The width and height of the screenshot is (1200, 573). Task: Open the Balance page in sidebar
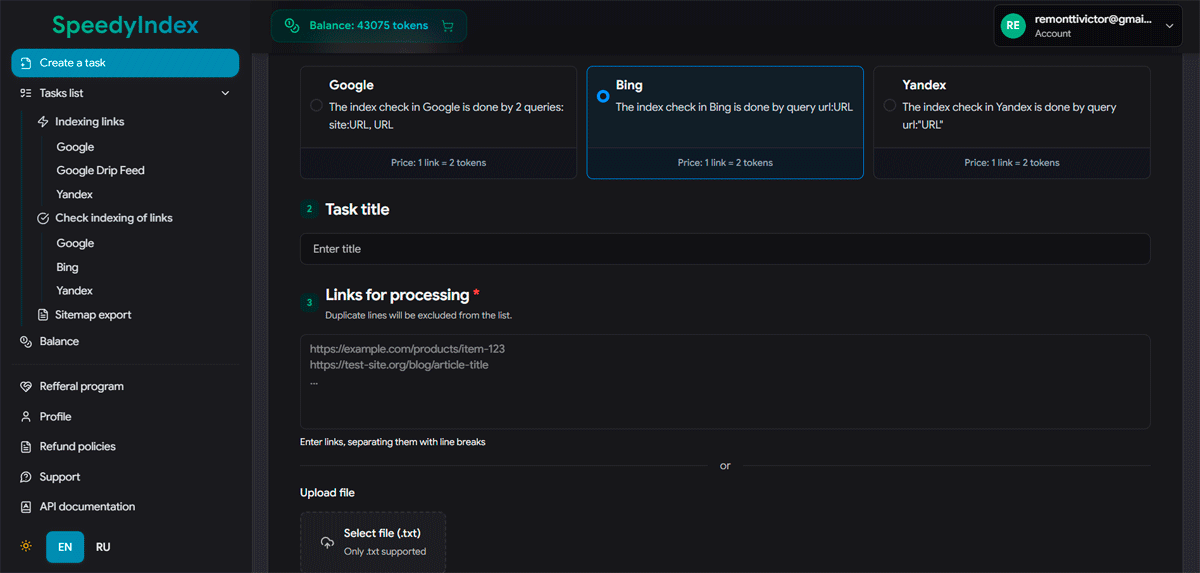(x=59, y=342)
